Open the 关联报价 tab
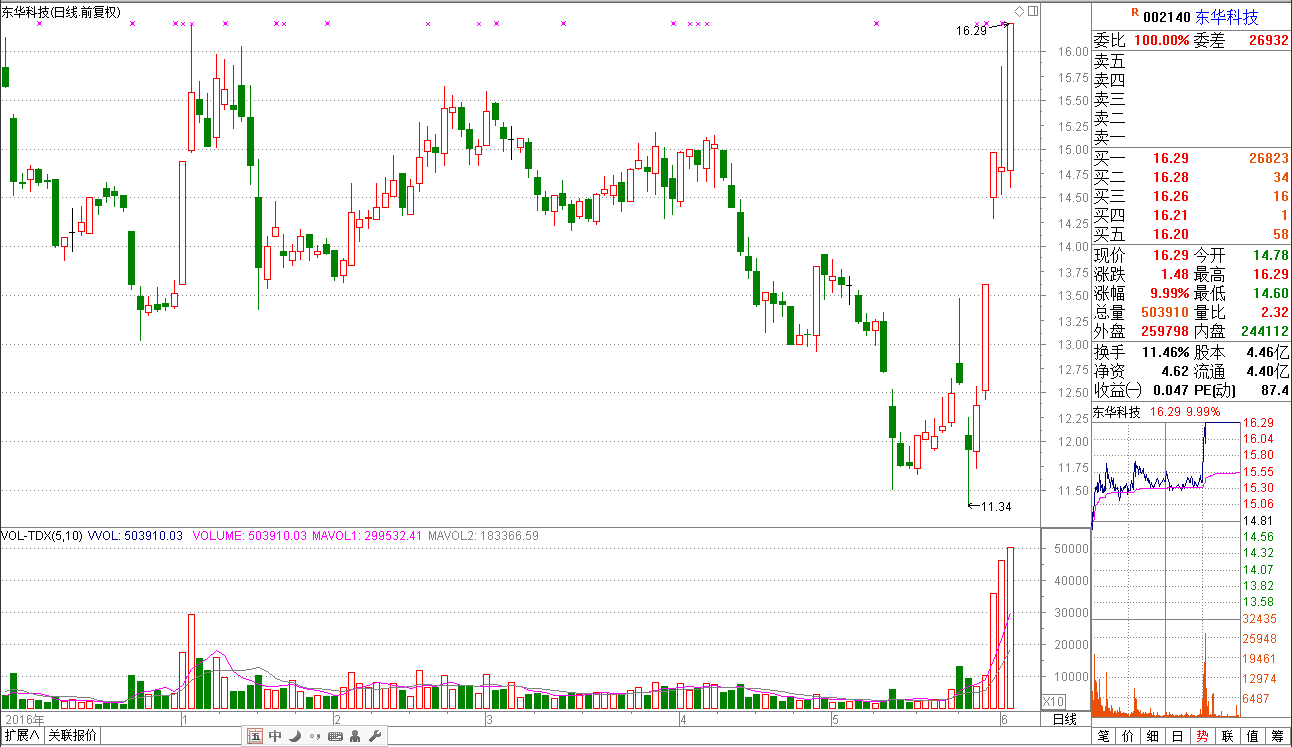The height and width of the screenshot is (747, 1292). point(73,736)
